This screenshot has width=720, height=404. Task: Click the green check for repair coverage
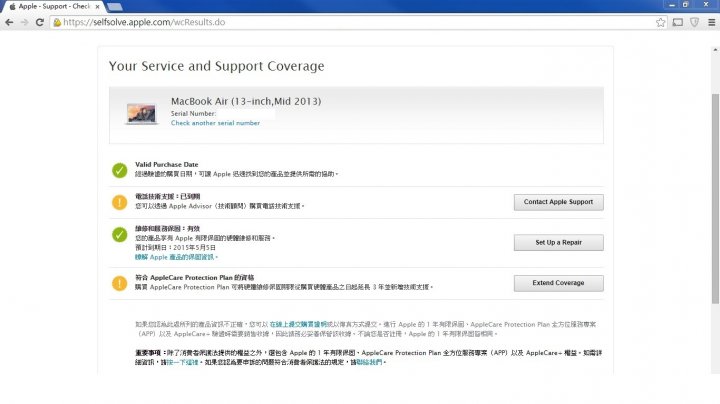click(x=119, y=235)
